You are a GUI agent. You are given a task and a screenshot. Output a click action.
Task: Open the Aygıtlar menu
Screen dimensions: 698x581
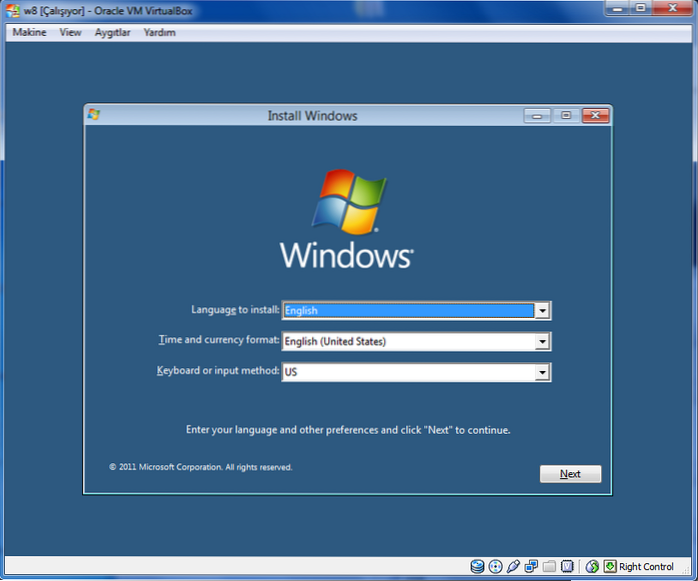click(x=112, y=32)
